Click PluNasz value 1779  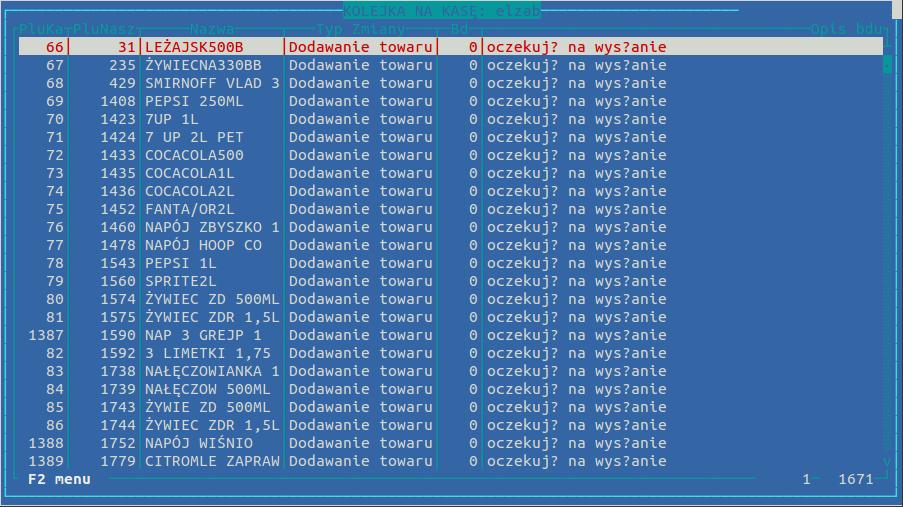117,461
